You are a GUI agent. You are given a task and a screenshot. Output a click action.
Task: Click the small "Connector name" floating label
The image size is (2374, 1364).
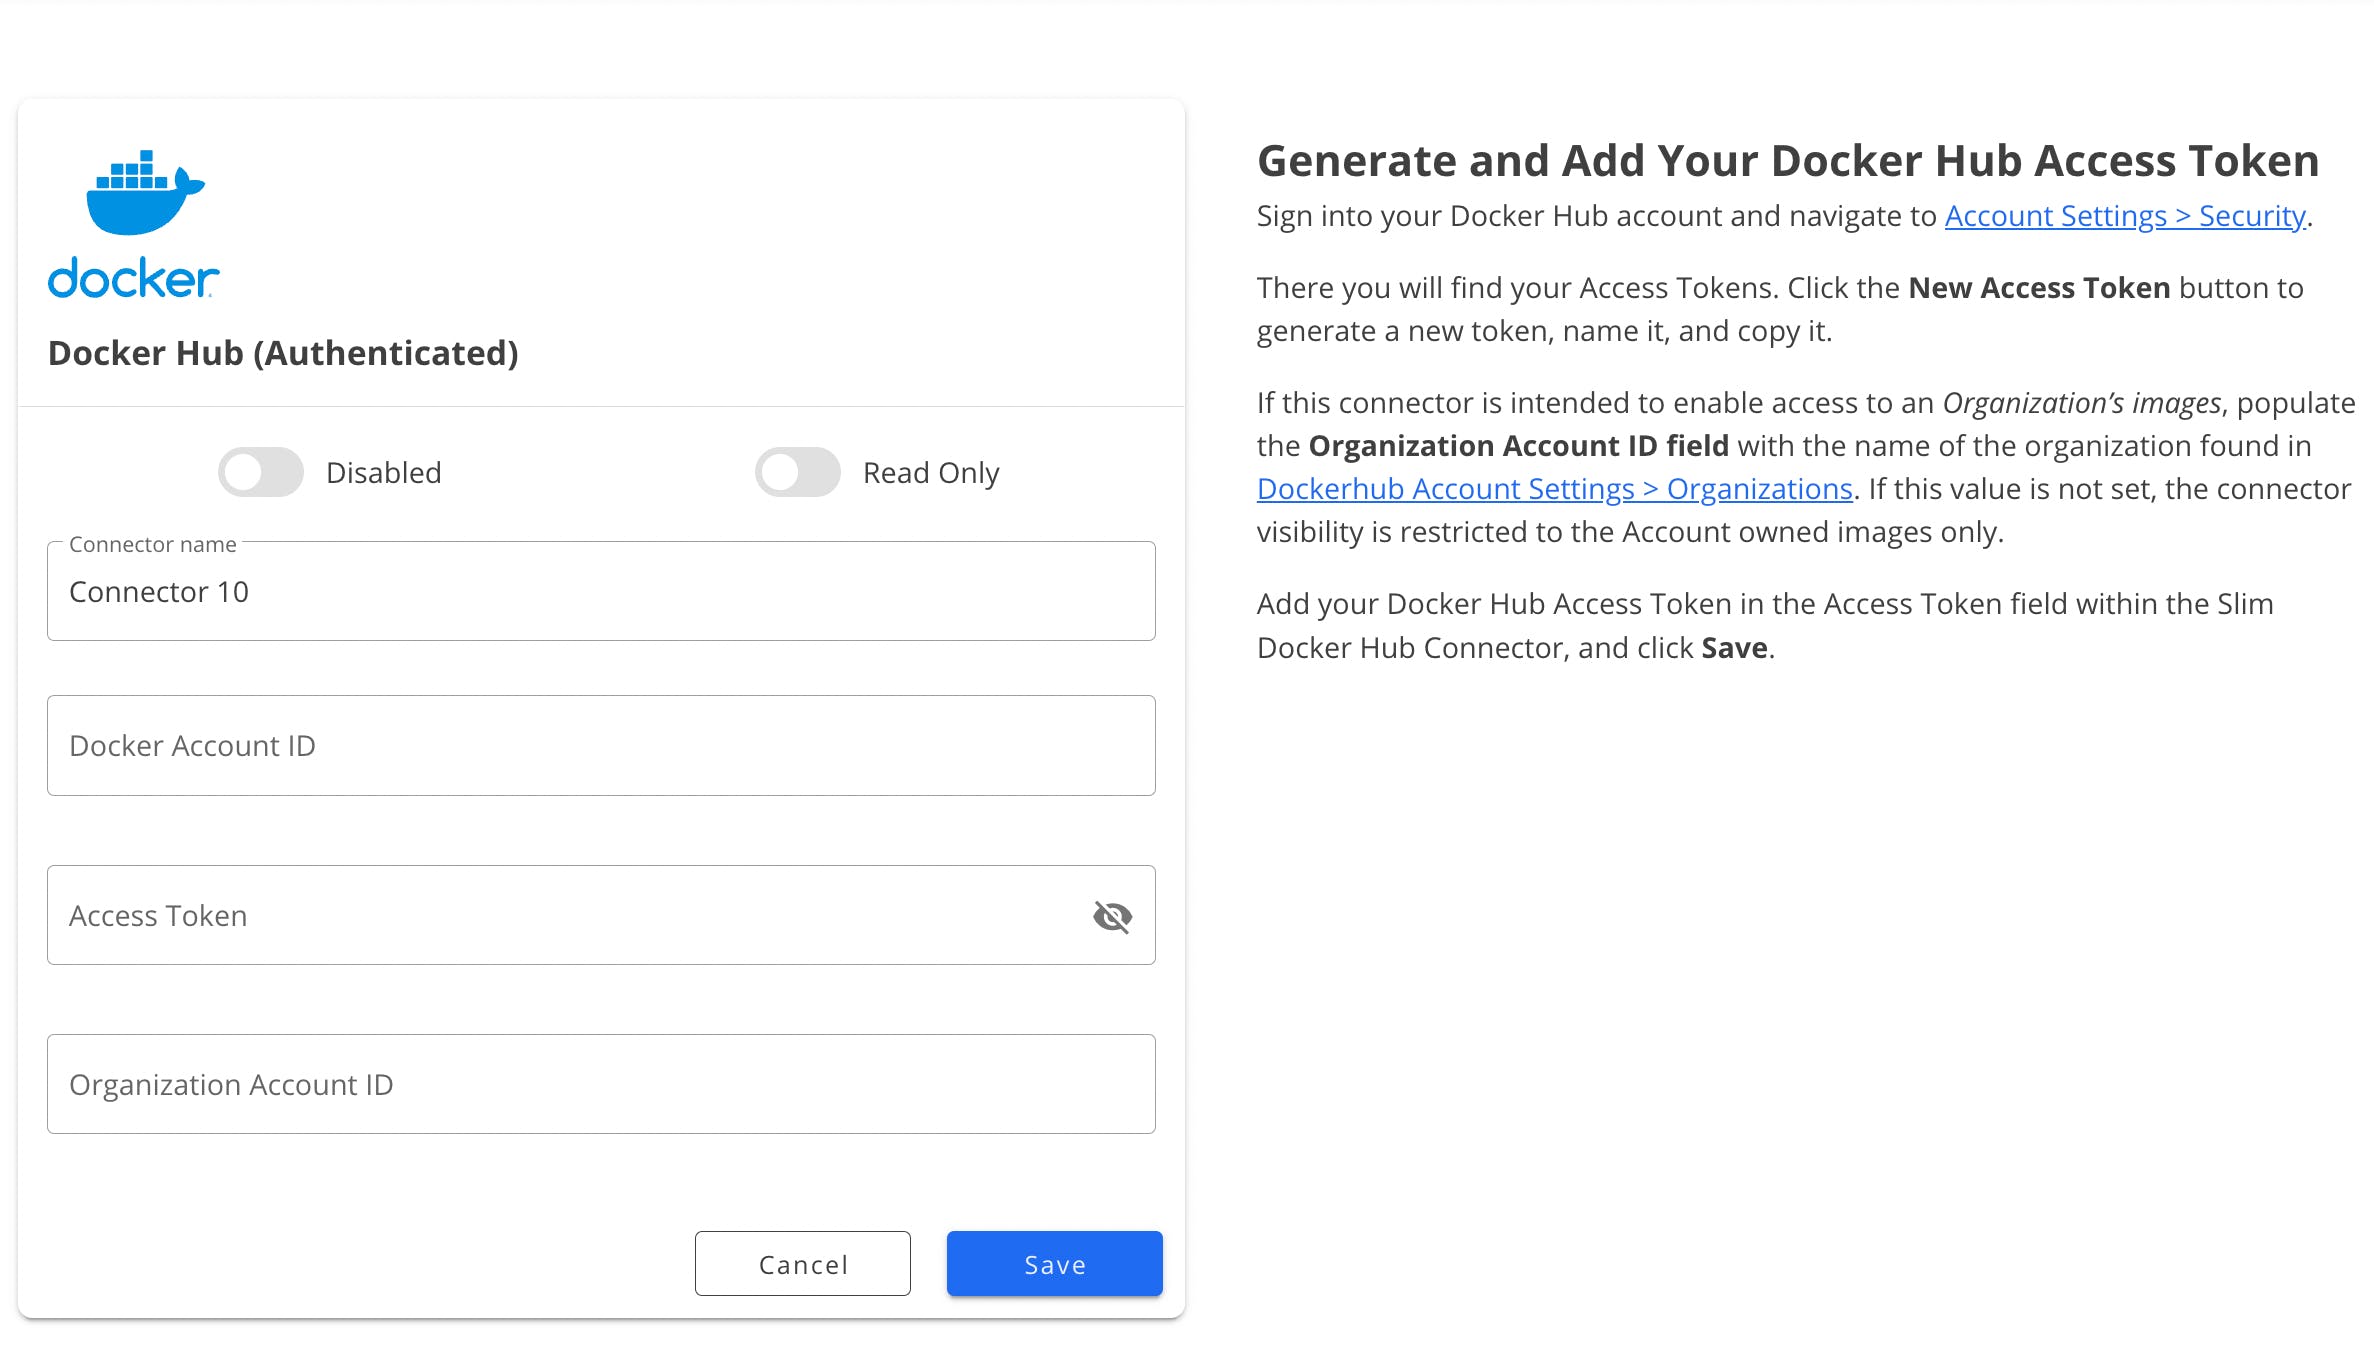coord(153,544)
